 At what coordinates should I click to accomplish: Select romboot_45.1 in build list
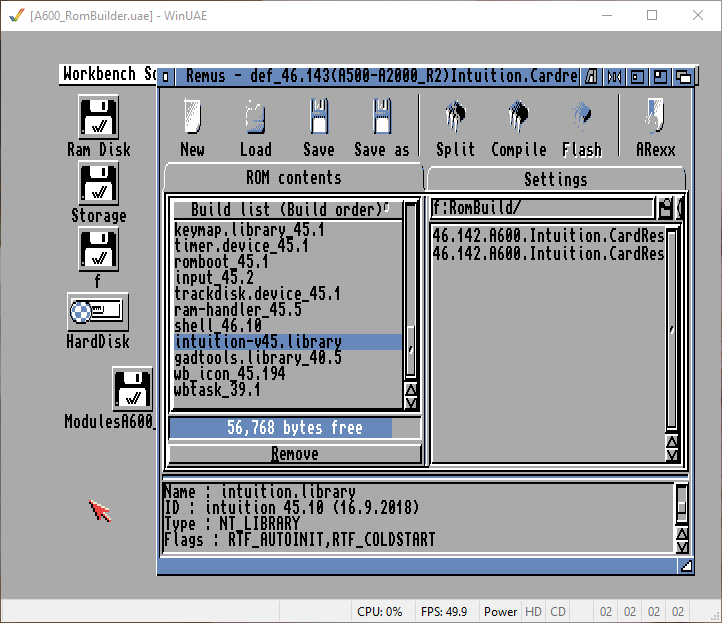tap(288, 262)
